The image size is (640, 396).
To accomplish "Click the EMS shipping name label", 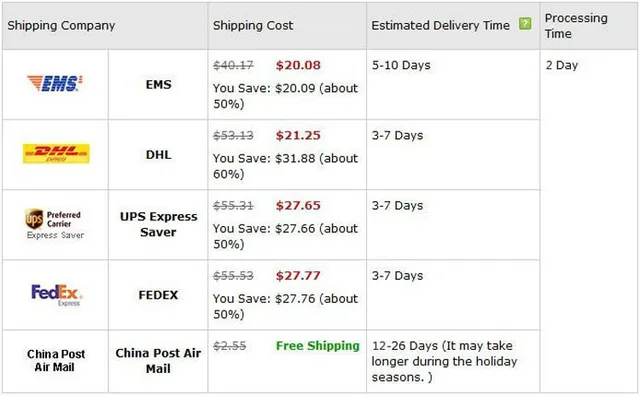I will [x=158, y=85].
